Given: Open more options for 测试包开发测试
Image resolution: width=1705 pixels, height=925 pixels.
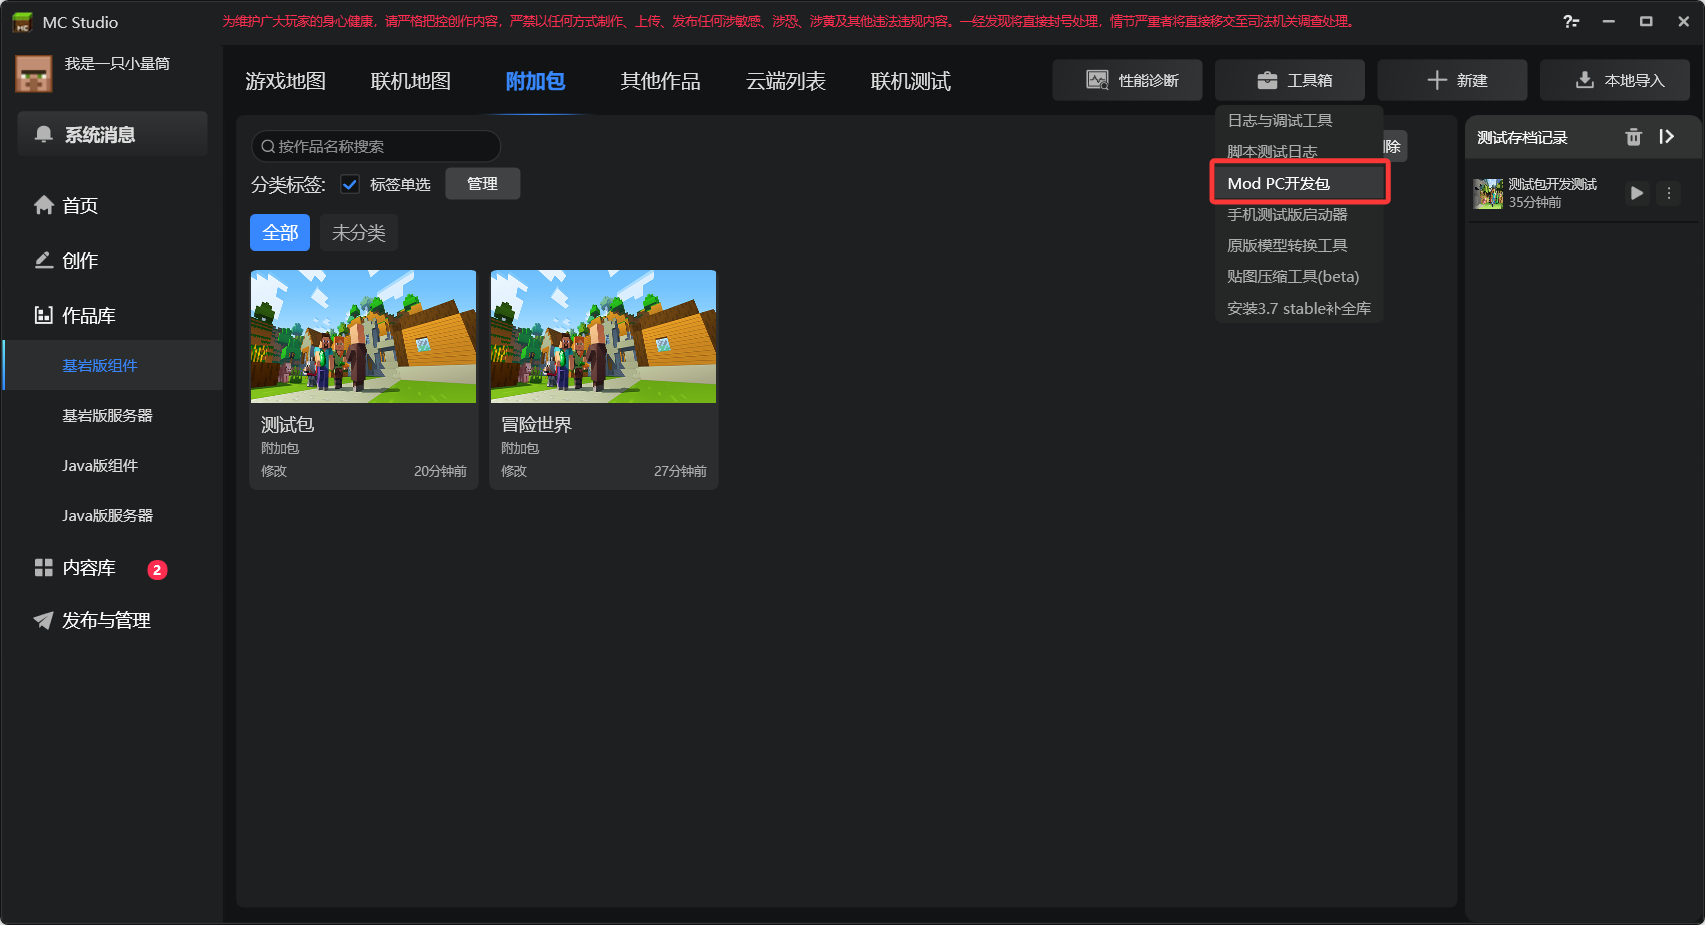Looking at the screenshot, I should point(1668,193).
